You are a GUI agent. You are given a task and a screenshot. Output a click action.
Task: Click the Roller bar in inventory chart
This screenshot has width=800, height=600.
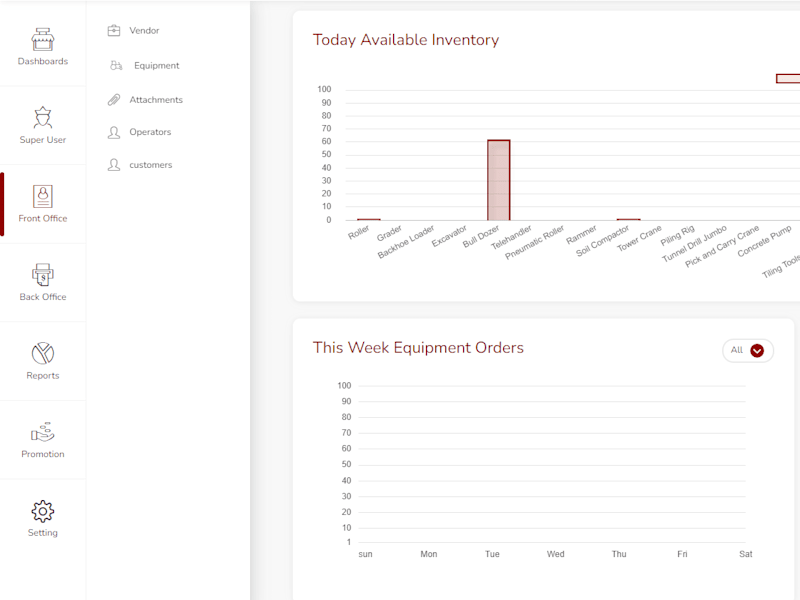click(368, 219)
